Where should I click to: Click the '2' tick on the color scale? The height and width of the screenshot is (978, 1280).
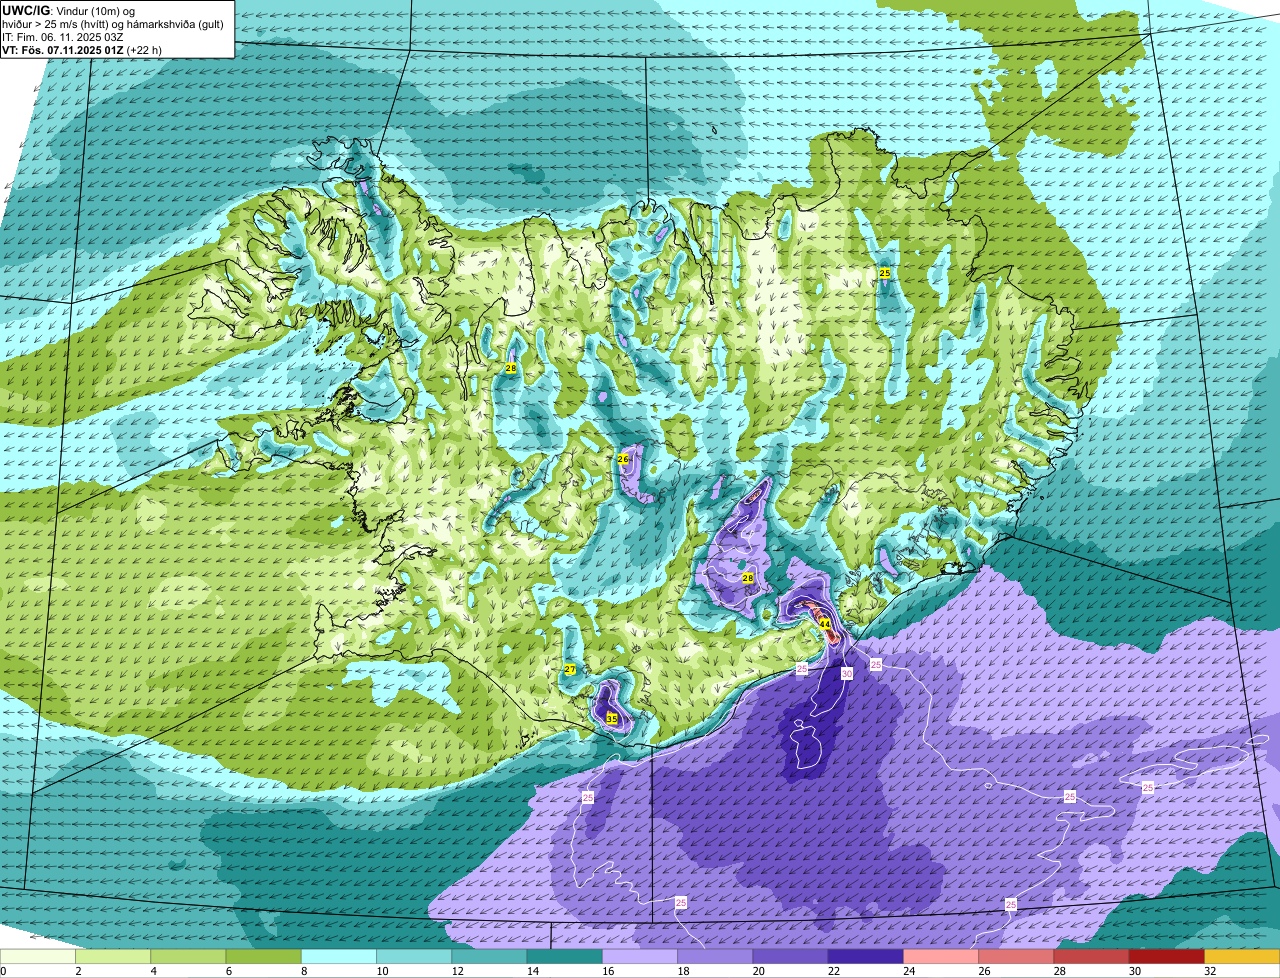point(77,971)
